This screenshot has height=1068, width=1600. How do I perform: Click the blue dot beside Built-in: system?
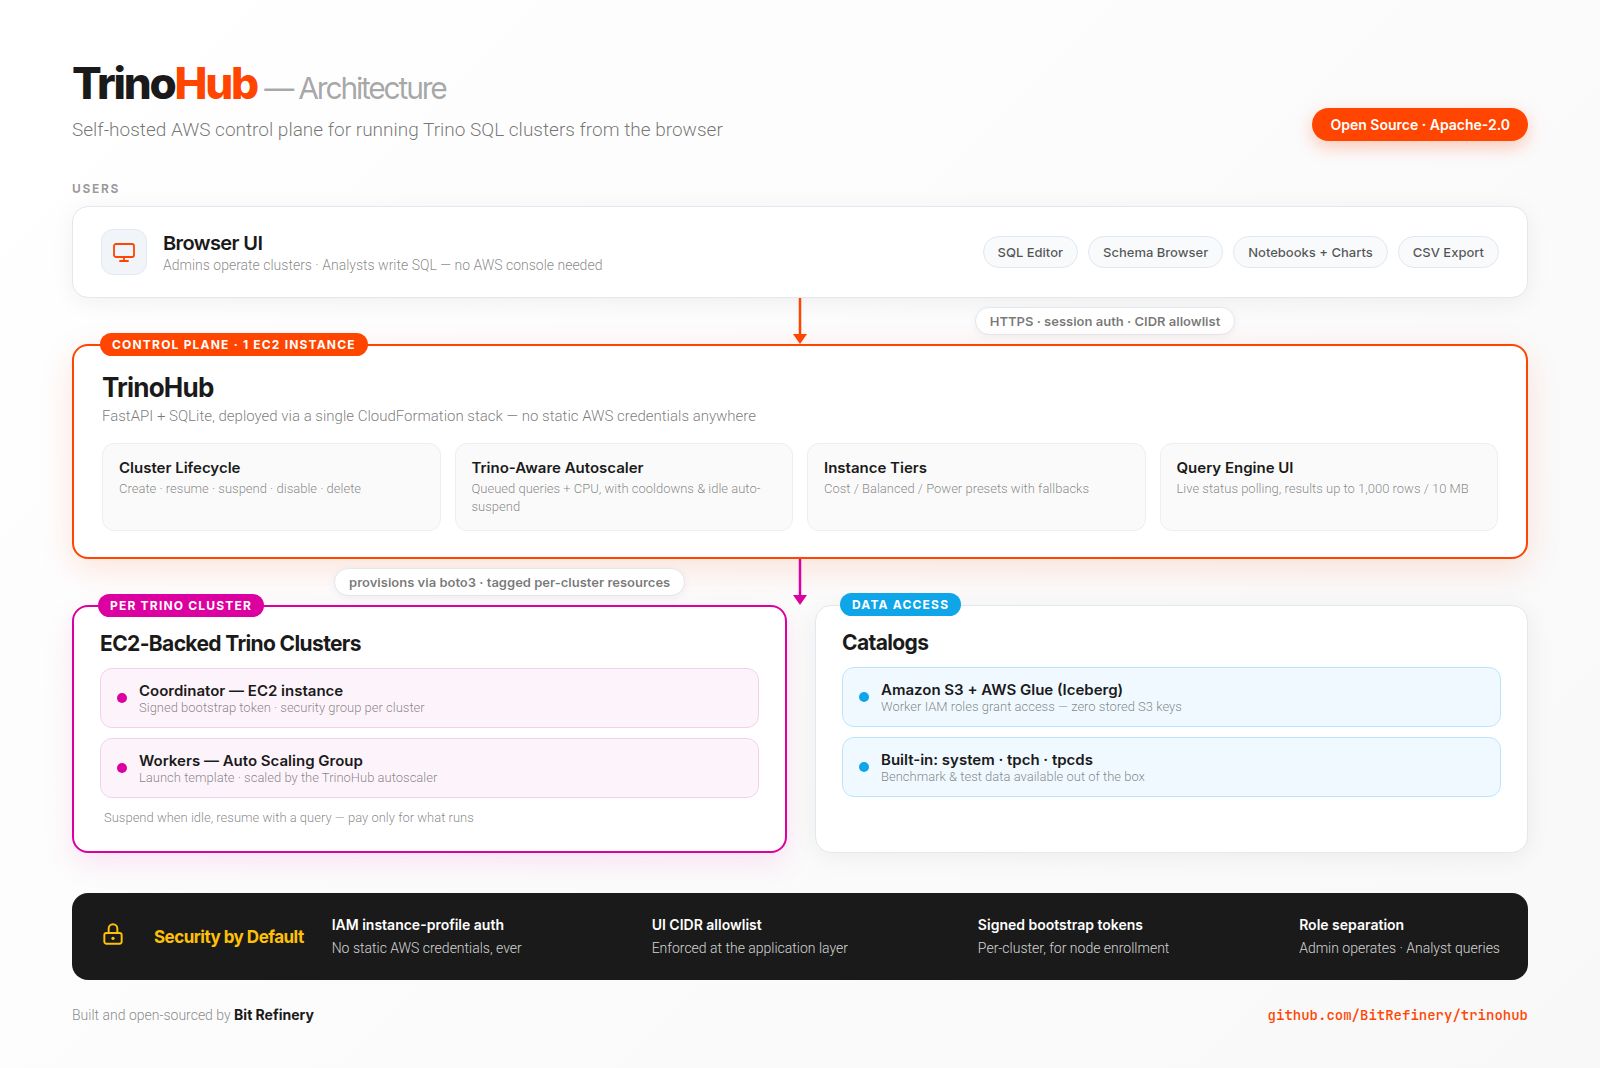point(864,767)
